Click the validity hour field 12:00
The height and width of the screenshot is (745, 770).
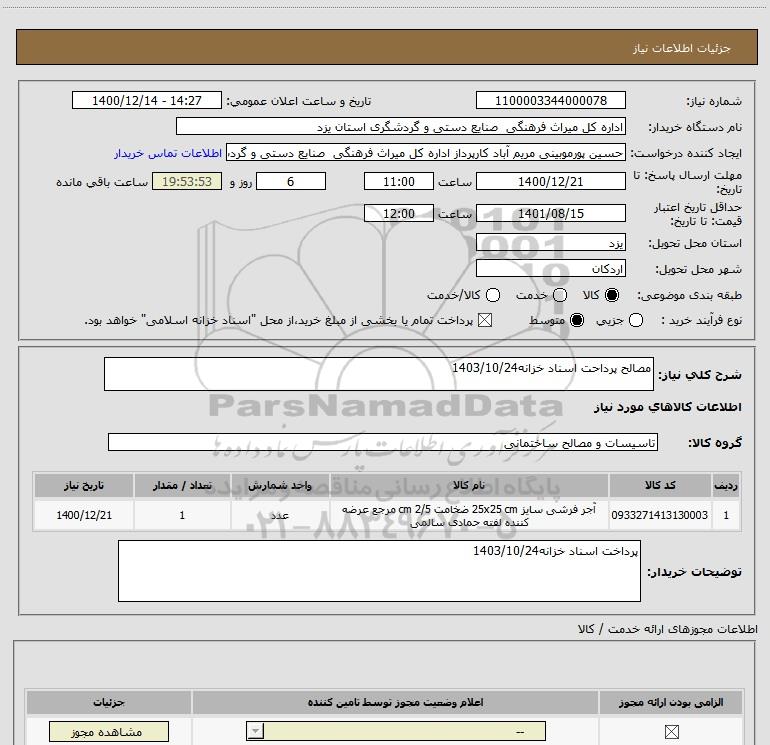click(399, 213)
